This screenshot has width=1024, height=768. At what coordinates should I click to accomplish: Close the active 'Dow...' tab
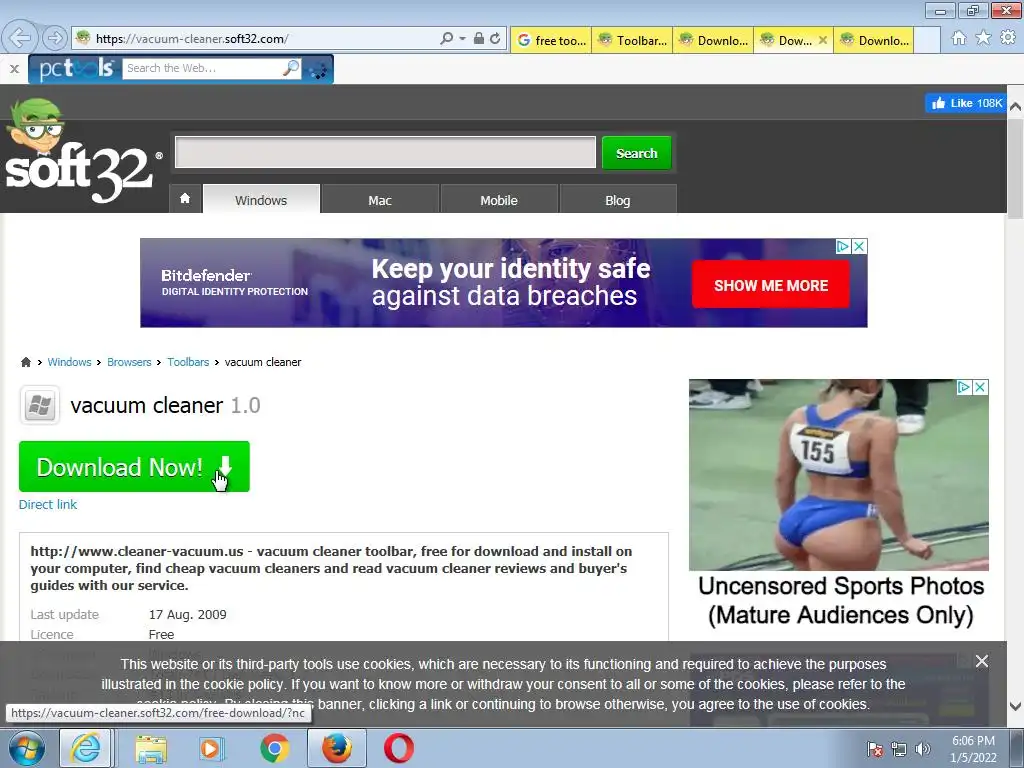tap(823, 40)
